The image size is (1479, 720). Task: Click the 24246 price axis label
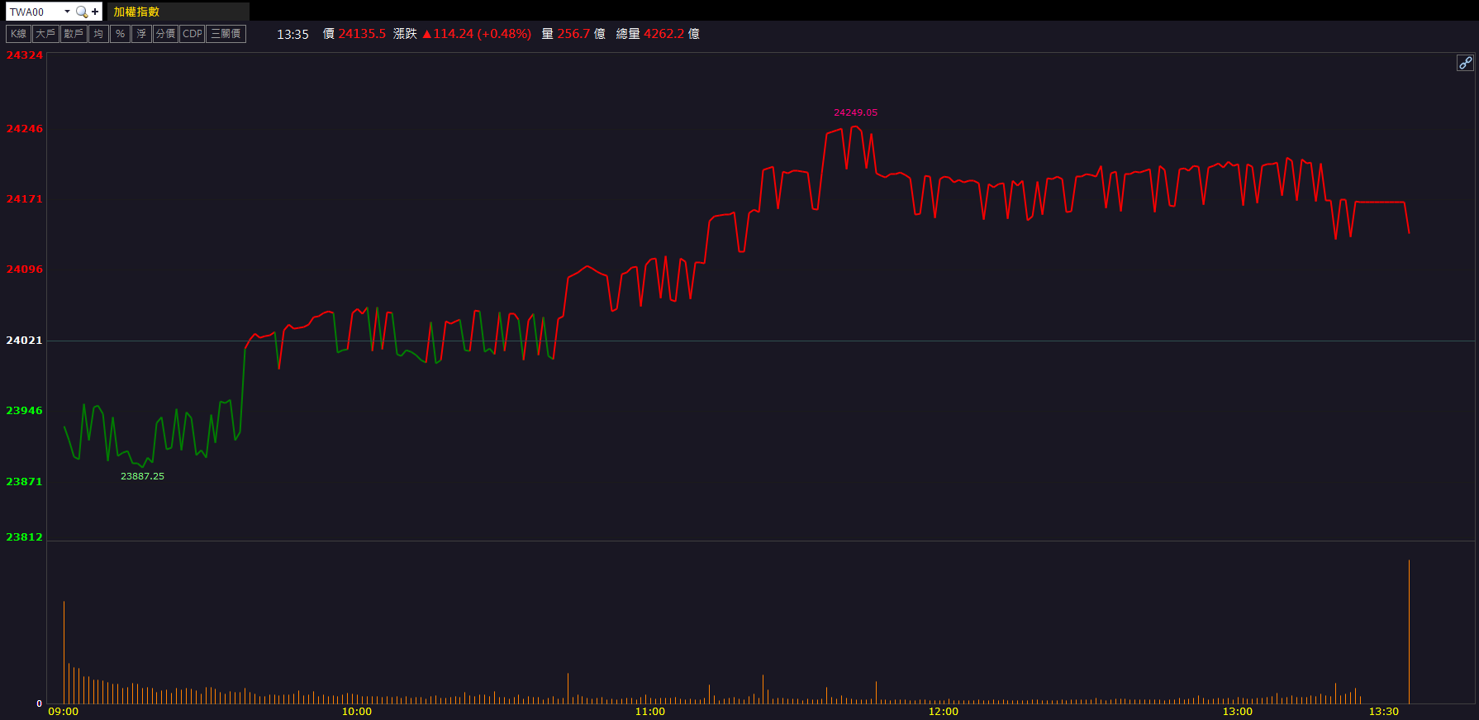(x=24, y=129)
